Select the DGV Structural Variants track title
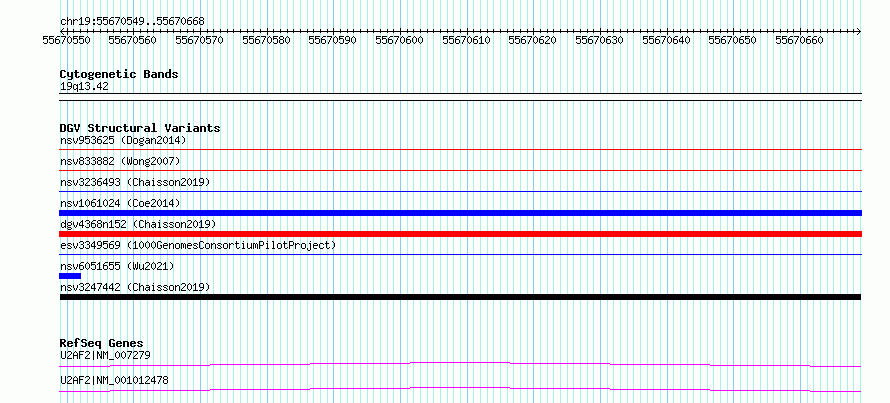Viewport: 890px width, 403px height. point(140,128)
